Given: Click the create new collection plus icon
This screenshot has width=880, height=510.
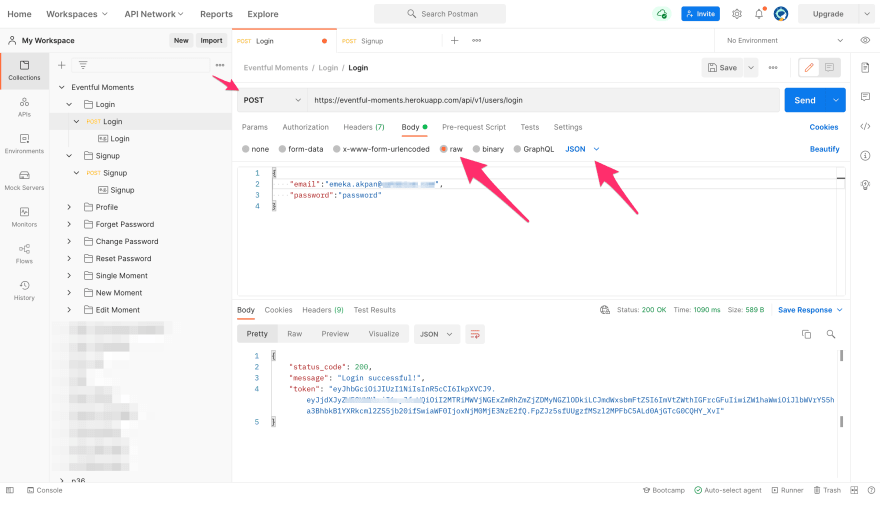Looking at the screenshot, I should (62, 65).
